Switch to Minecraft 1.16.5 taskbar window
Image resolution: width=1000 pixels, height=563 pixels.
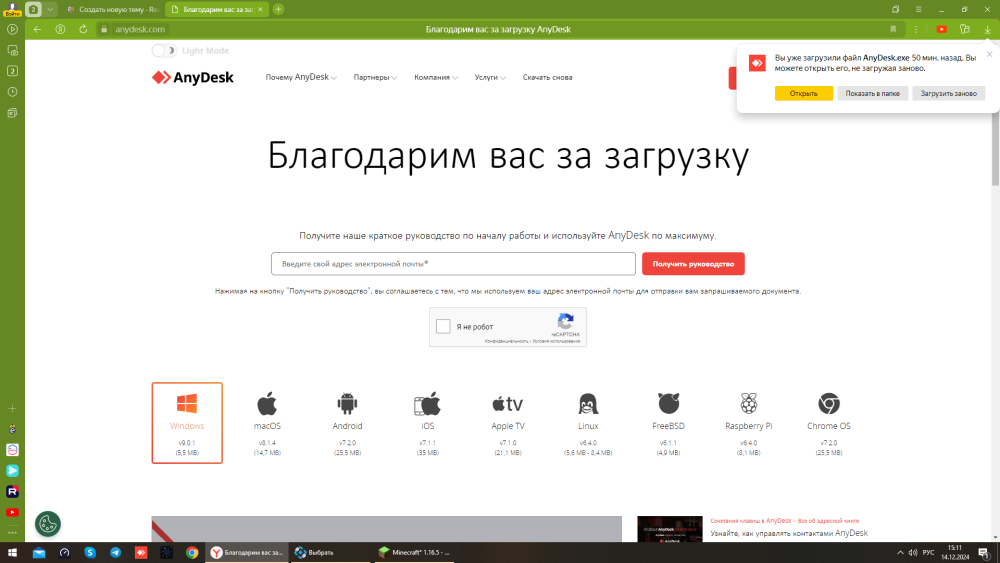coord(415,553)
